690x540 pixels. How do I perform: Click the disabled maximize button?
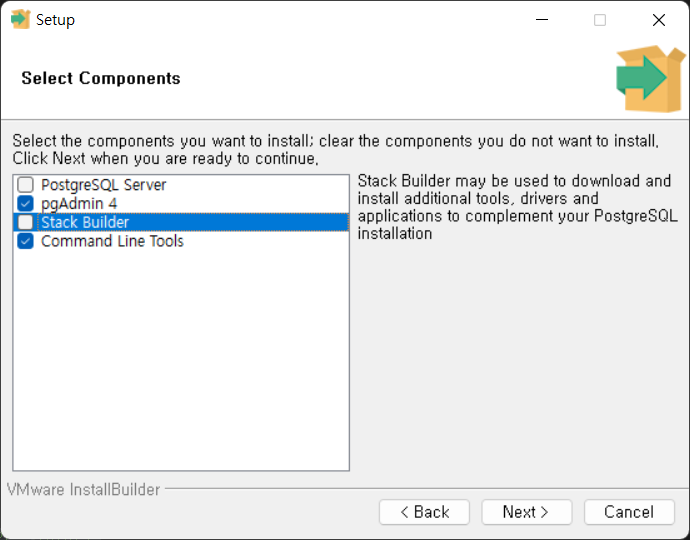click(x=600, y=20)
